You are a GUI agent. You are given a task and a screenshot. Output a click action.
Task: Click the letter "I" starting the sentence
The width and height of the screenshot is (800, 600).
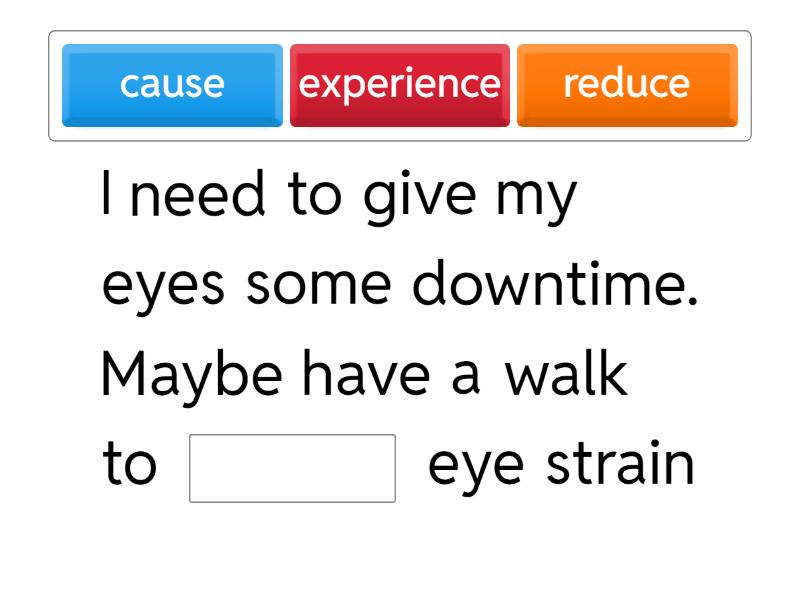pos(105,194)
